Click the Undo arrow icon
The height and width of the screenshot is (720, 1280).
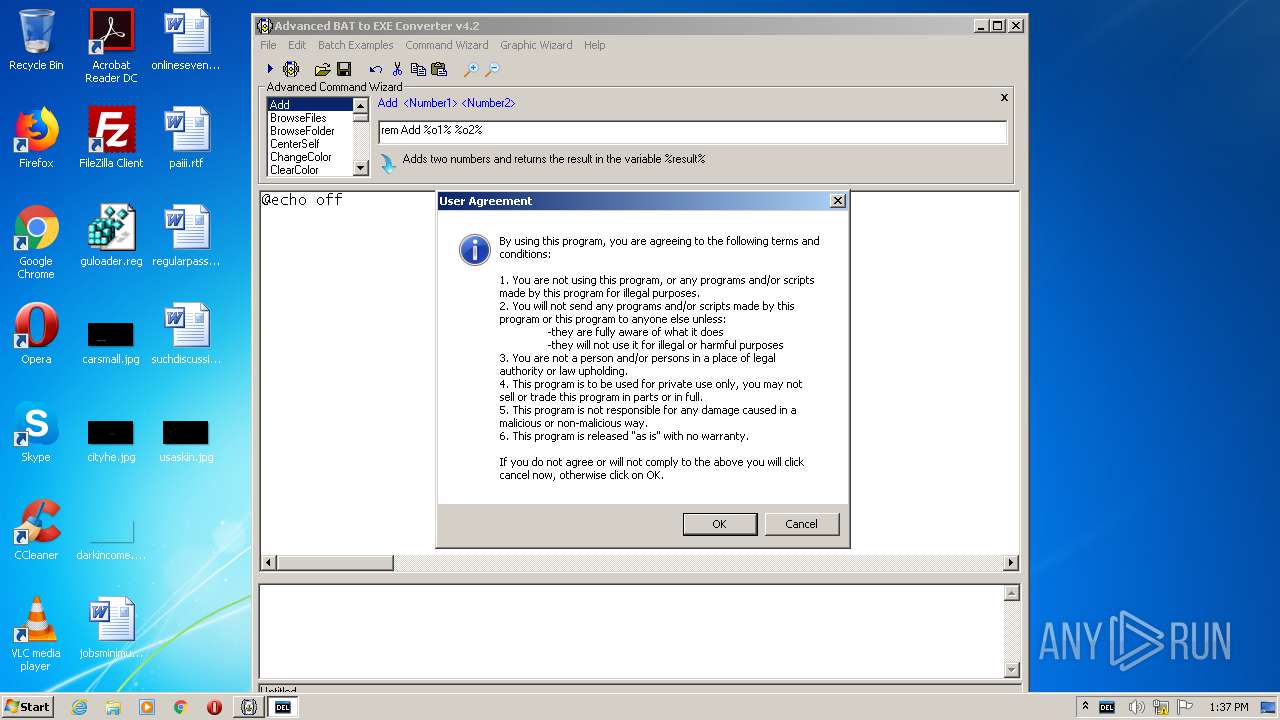(x=376, y=69)
